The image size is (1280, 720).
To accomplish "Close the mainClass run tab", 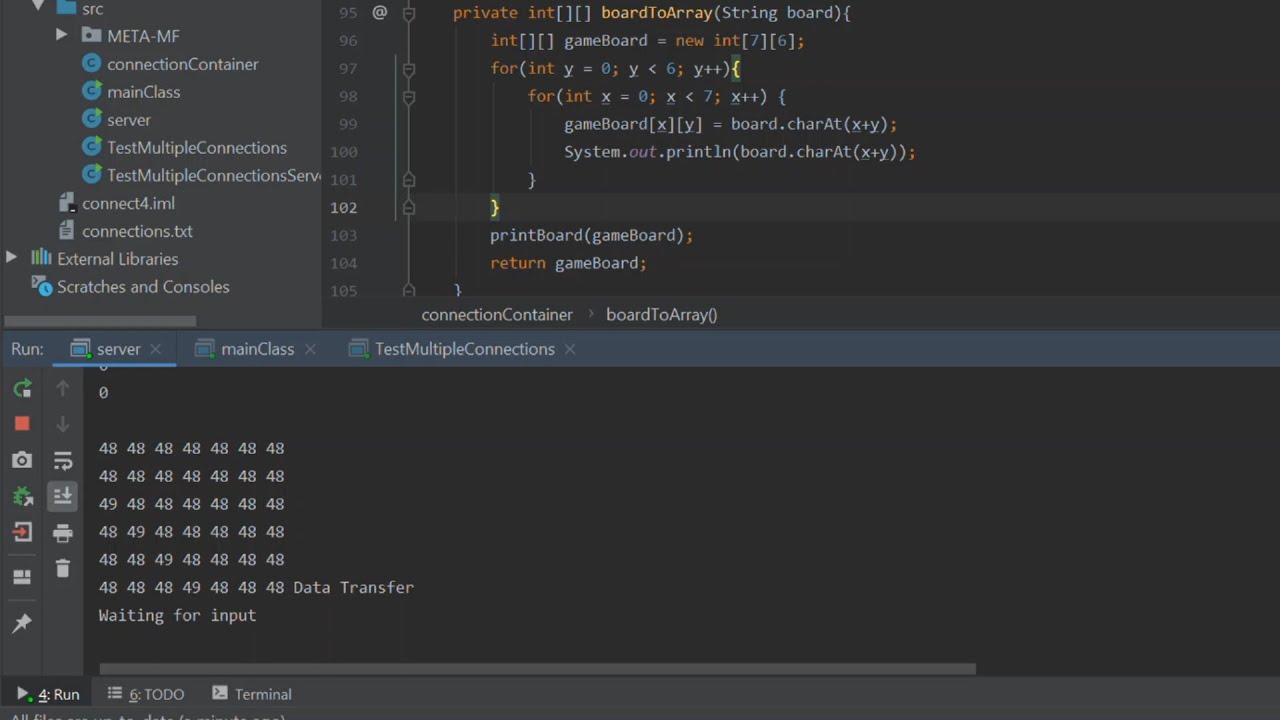I will point(310,349).
